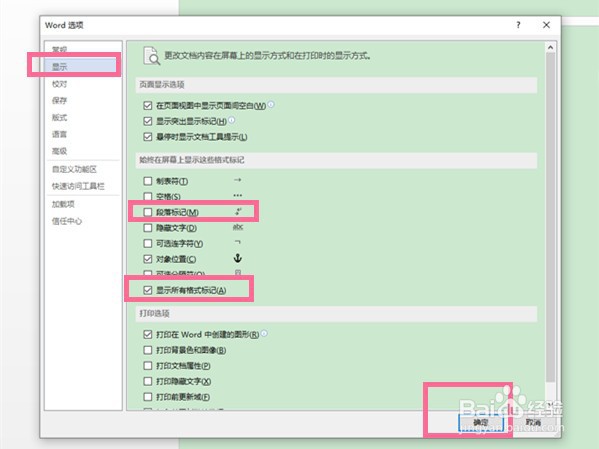Enable the 可选连字符 checkbox
Image resolution: width=599 pixels, height=449 pixels.
(x=148, y=243)
